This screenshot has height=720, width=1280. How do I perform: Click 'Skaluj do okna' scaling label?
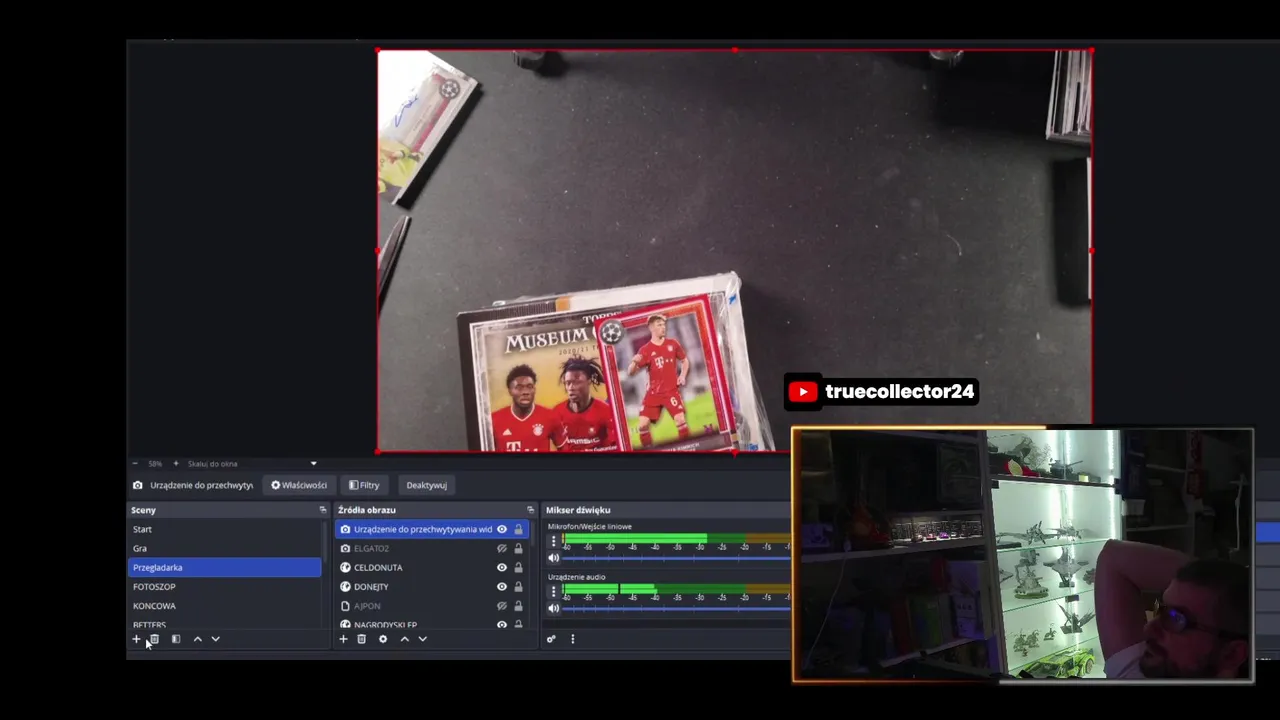[212, 464]
